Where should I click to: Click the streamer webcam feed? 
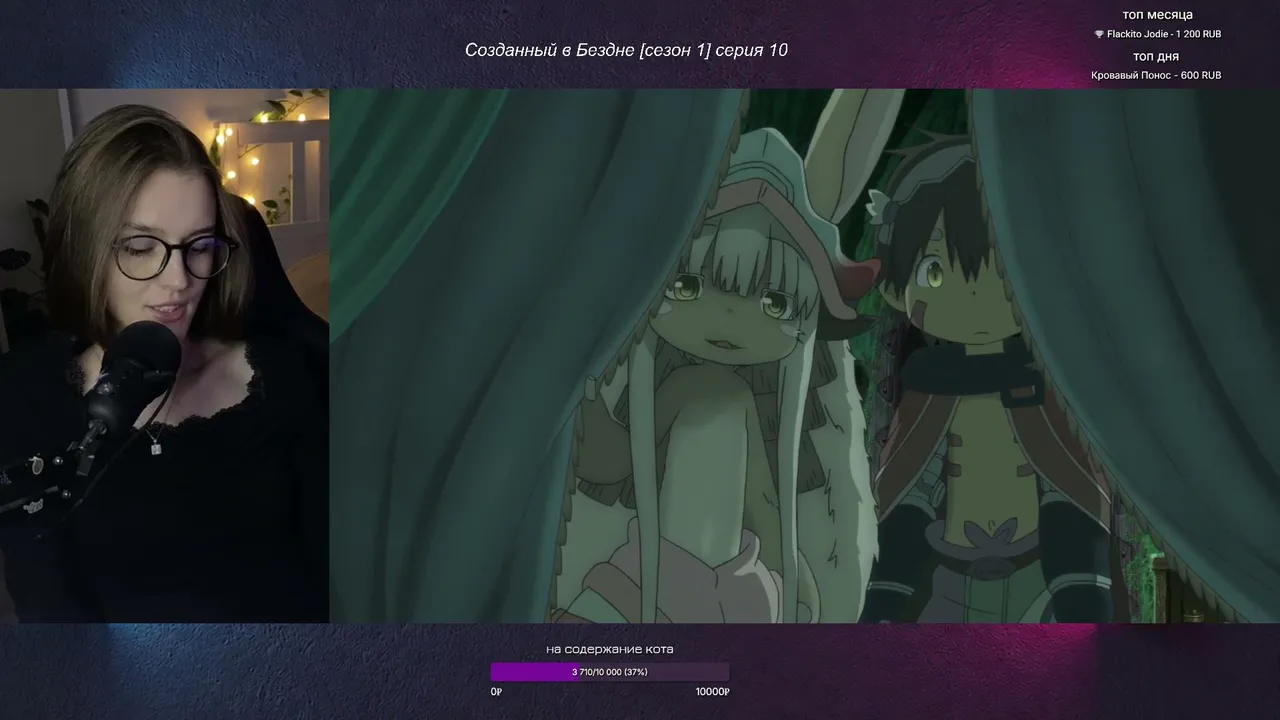[x=164, y=356]
